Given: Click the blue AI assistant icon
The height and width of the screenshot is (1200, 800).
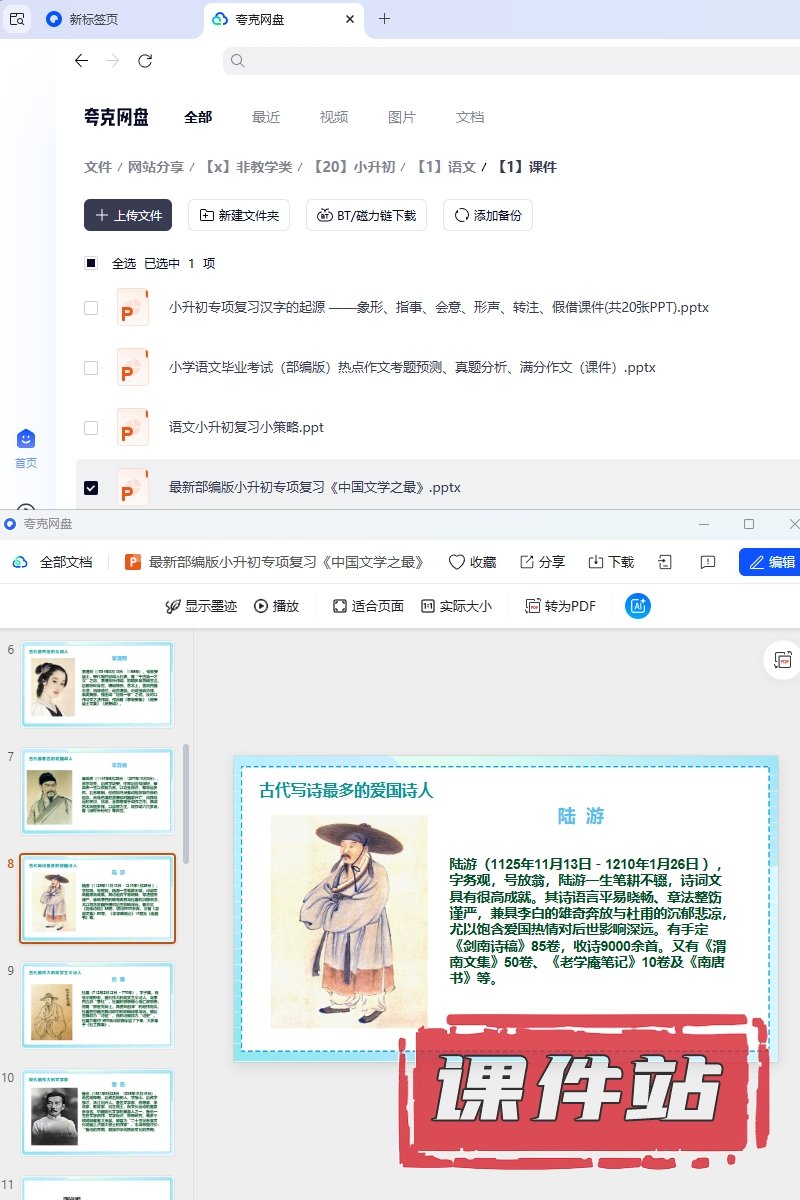Looking at the screenshot, I should tap(638, 605).
